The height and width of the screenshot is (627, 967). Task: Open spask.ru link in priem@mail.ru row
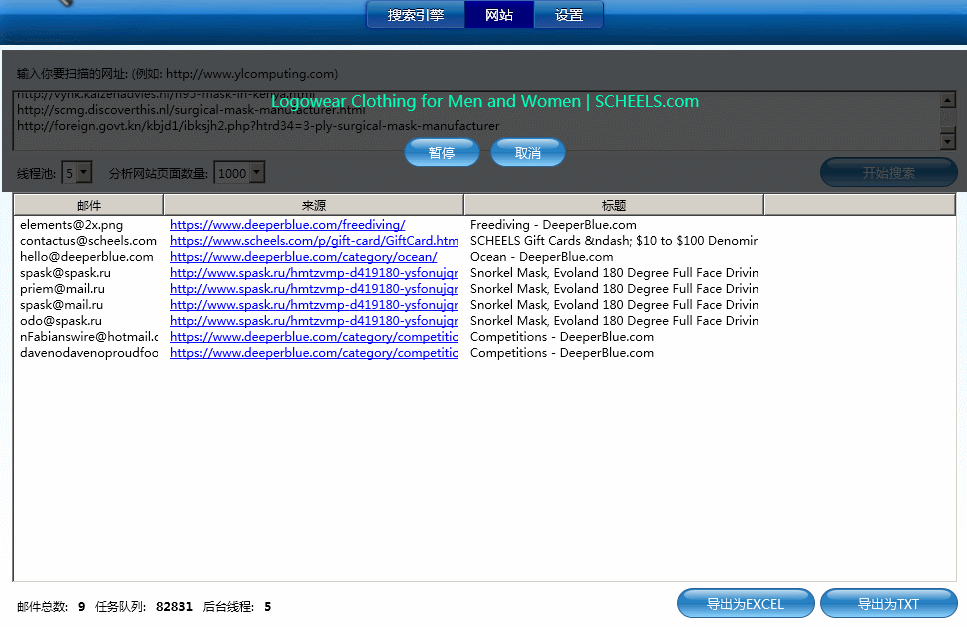click(x=314, y=289)
